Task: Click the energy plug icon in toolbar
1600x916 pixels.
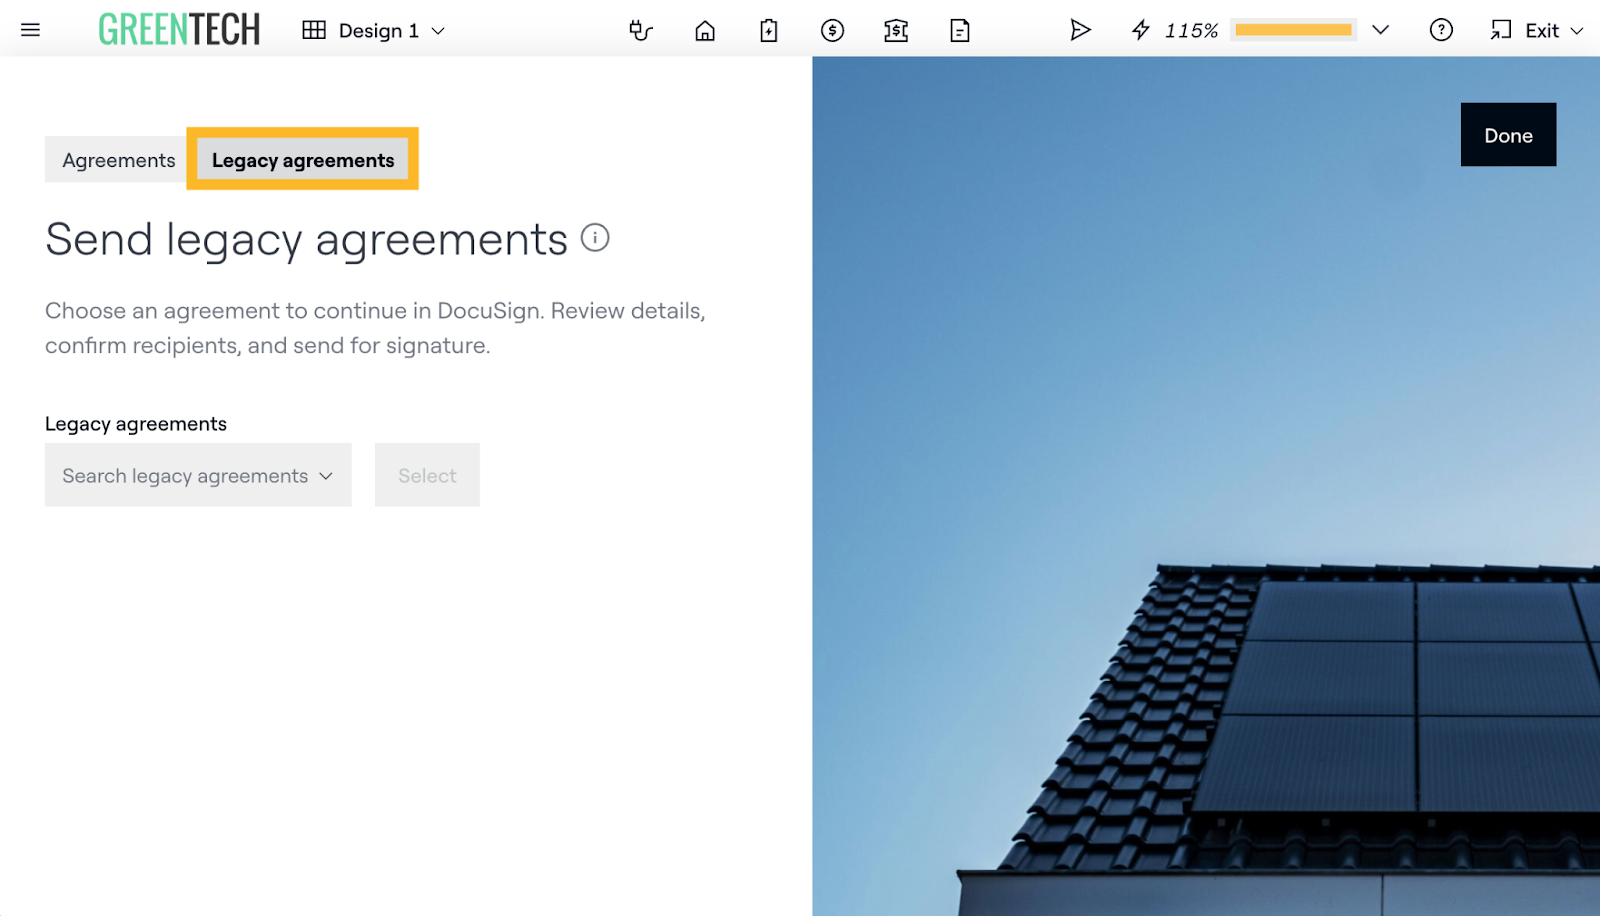Action: 640,31
